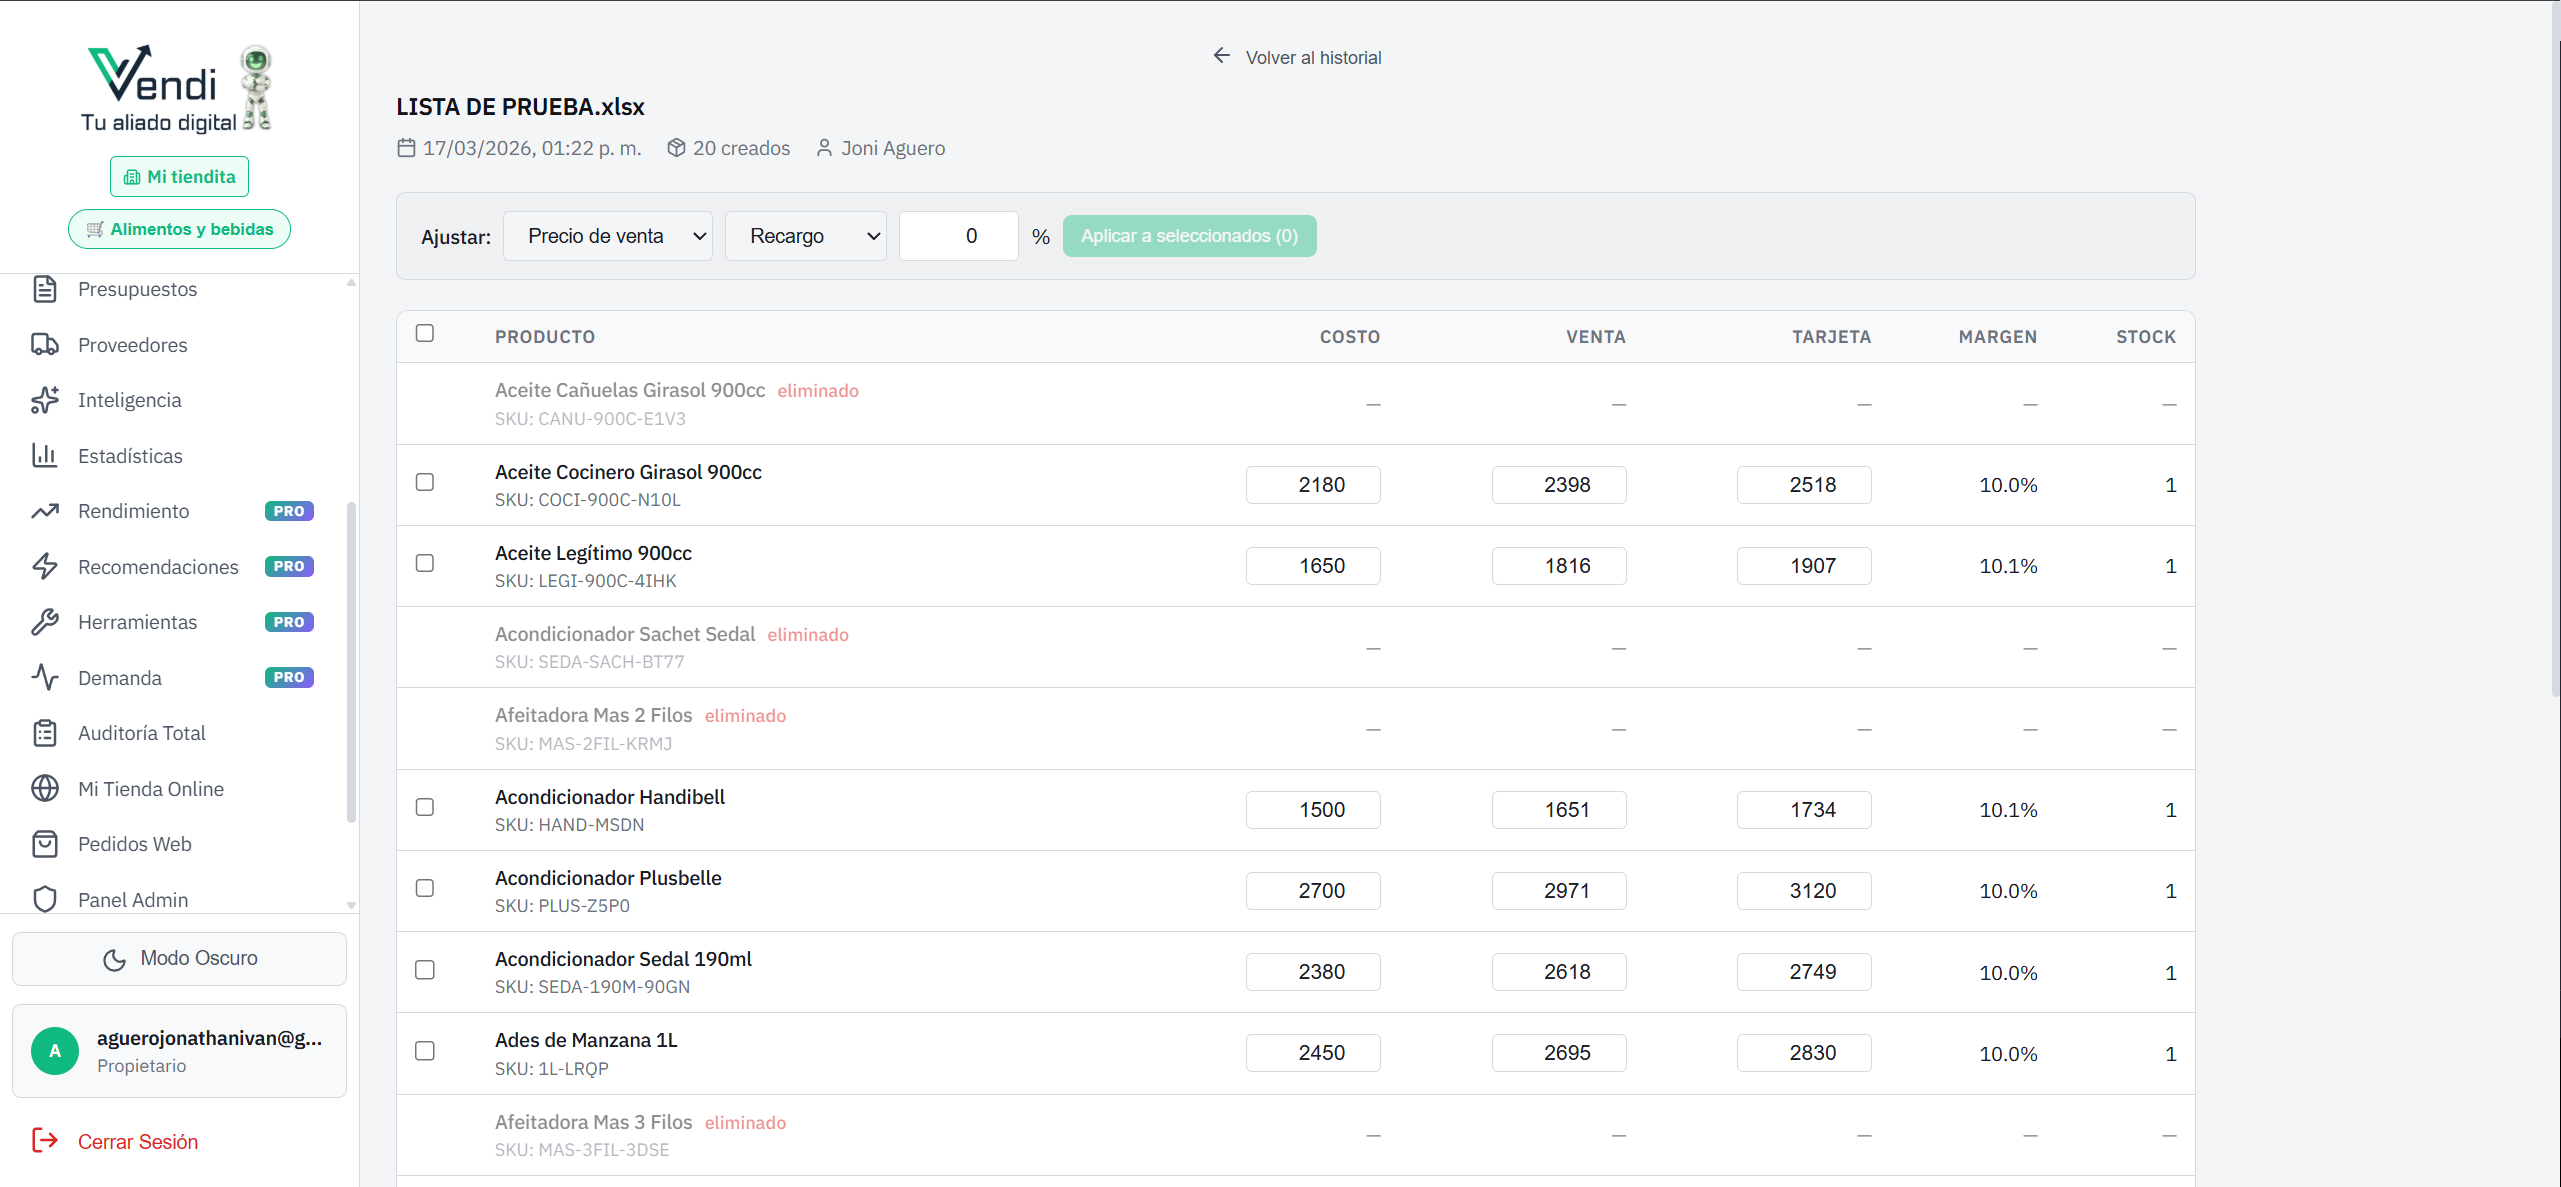Open Estadísticas via its chart icon

pos(46,455)
